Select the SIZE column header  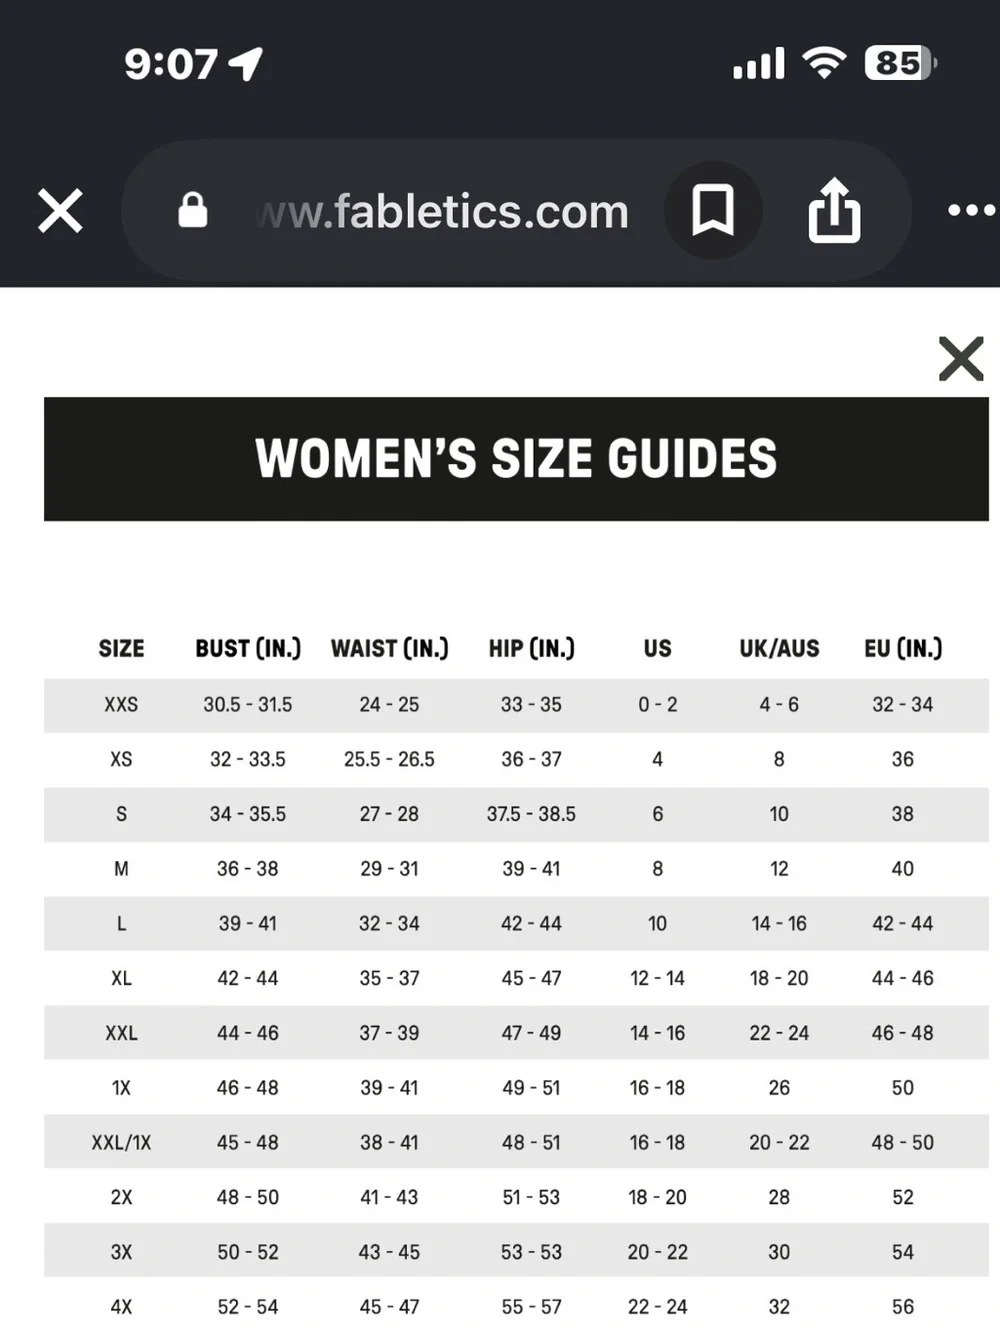pyautogui.click(x=121, y=648)
